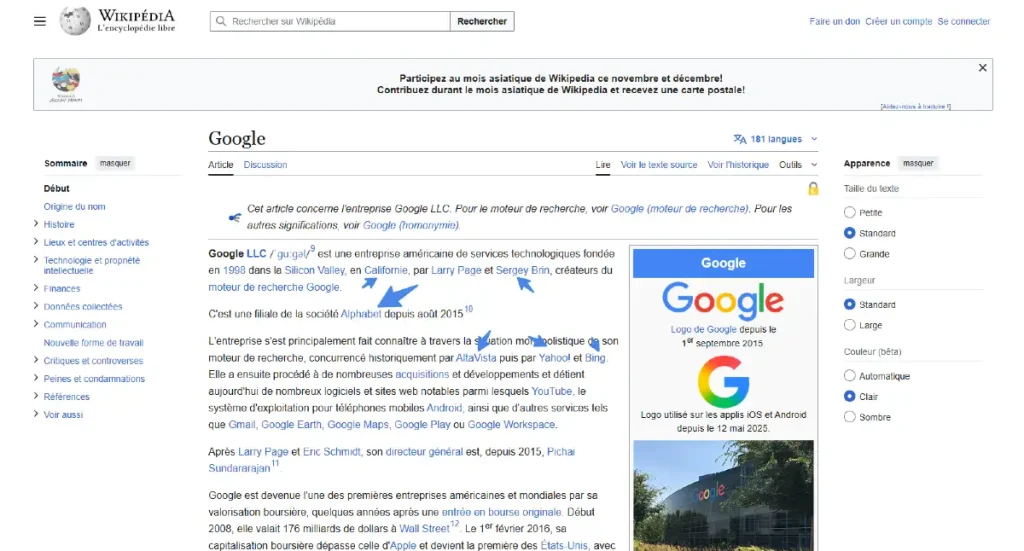
Task: Jump to Origine du nom section
Action: tap(74, 206)
